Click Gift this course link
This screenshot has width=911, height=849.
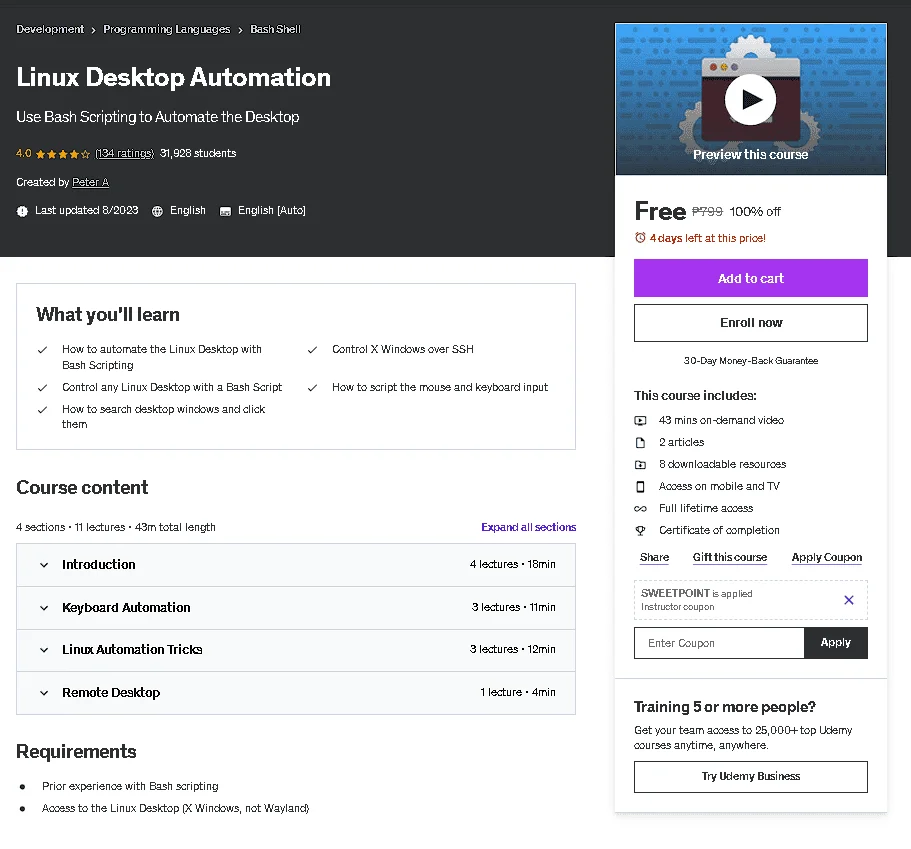[x=730, y=557]
